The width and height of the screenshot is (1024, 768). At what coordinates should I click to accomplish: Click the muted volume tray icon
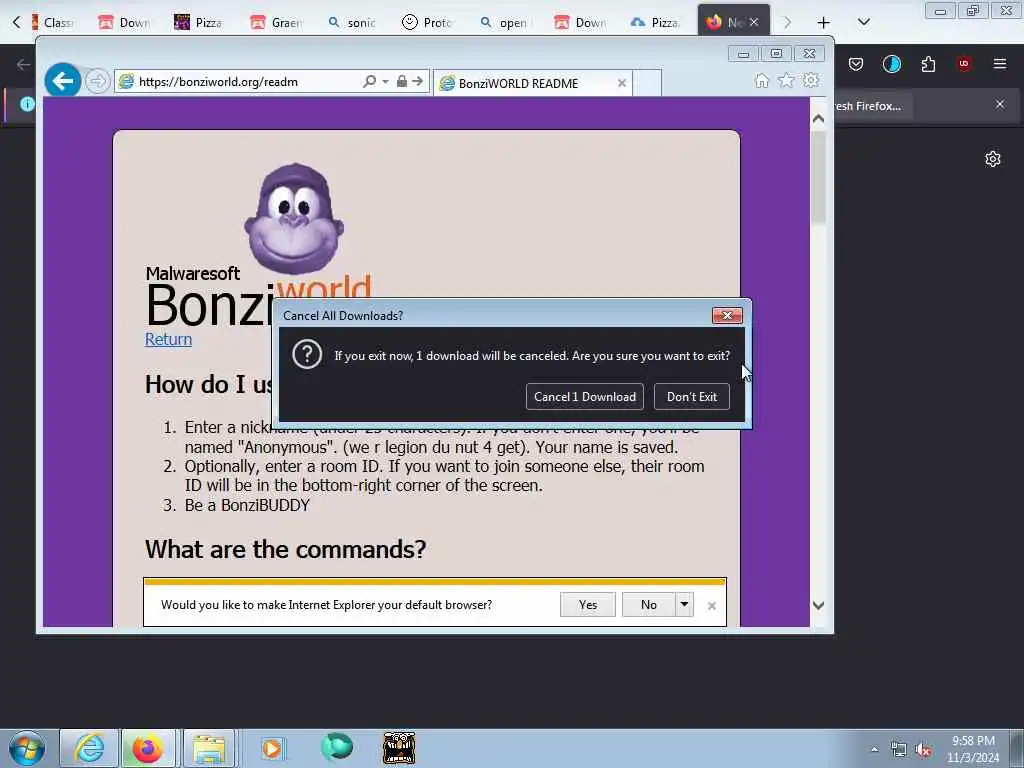coord(923,750)
